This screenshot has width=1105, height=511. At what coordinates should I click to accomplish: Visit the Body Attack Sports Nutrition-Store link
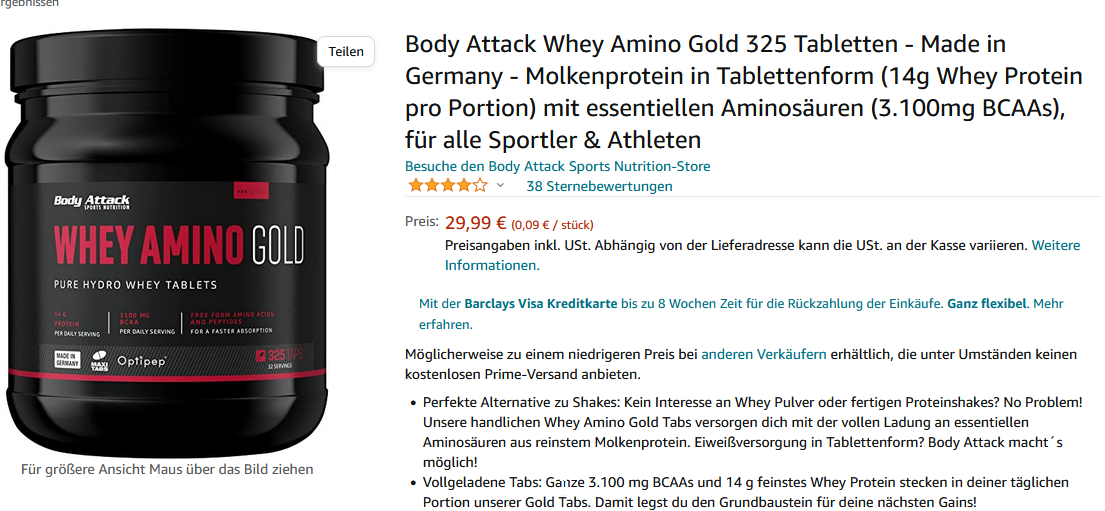557,166
